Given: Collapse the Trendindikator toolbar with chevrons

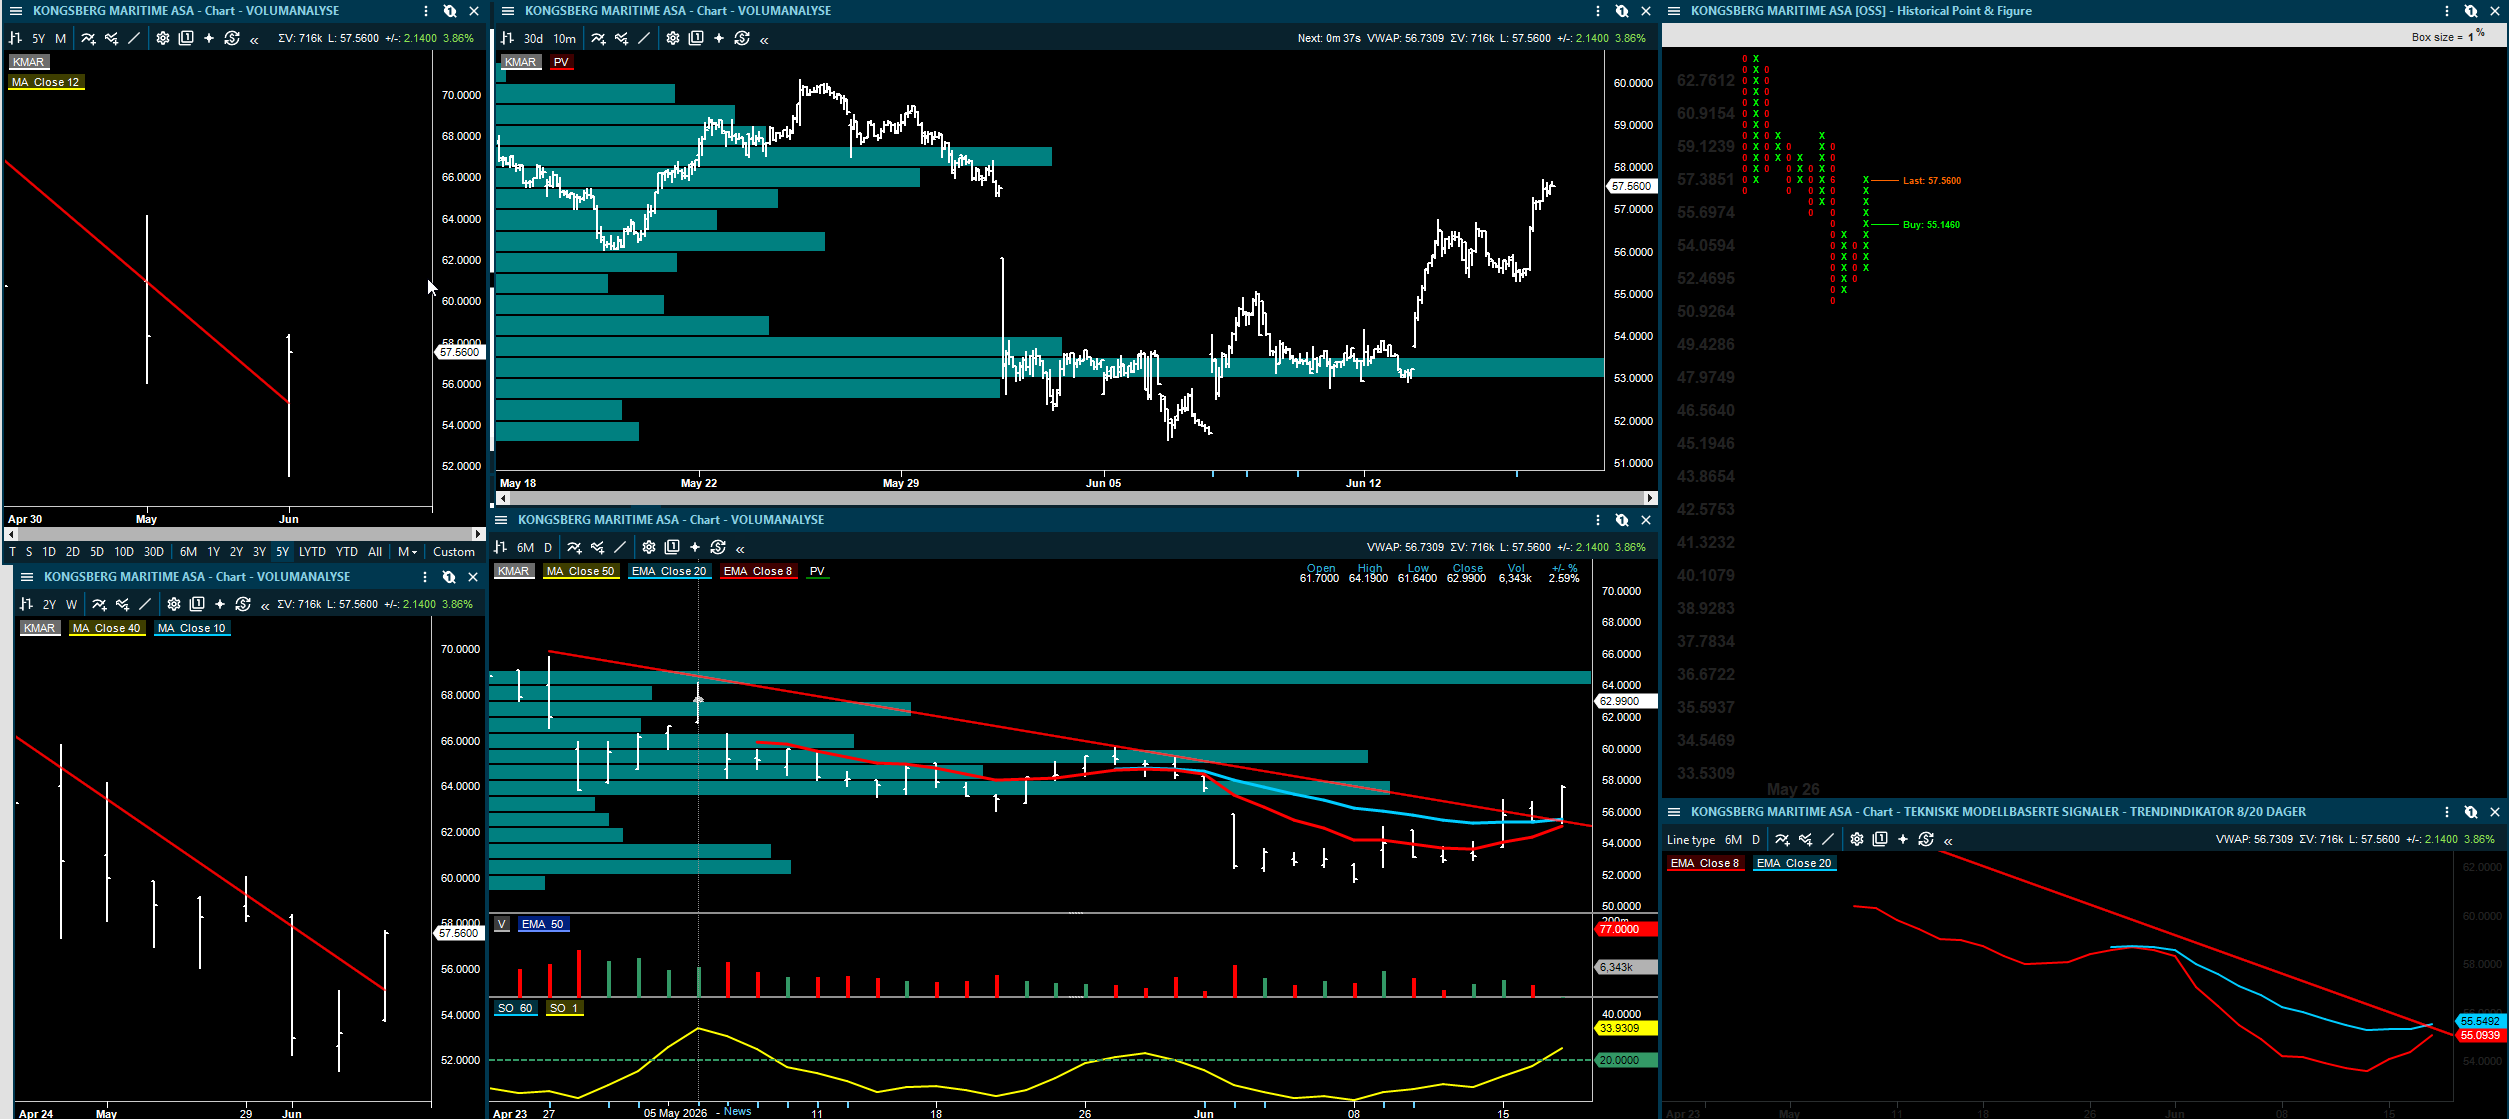Looking at the screenshot, I should 1948,840.
